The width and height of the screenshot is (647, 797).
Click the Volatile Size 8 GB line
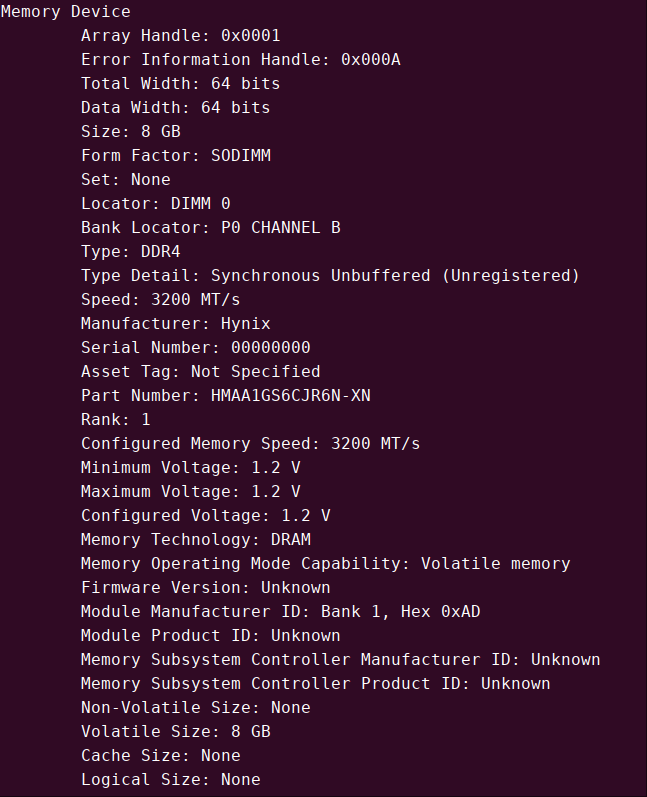(176, 731)
